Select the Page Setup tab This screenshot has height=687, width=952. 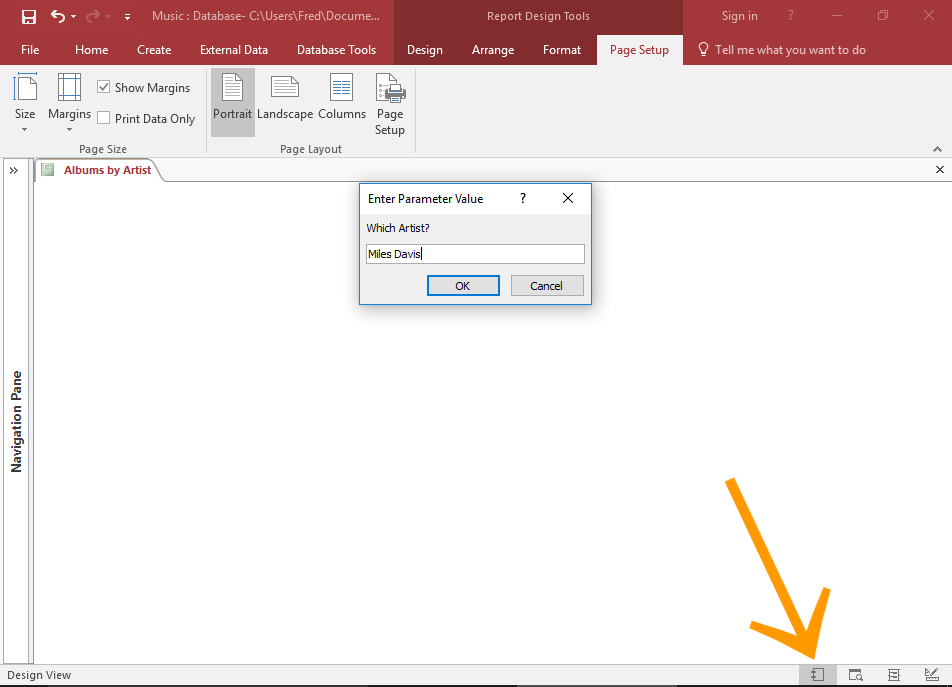pos(639,50)
